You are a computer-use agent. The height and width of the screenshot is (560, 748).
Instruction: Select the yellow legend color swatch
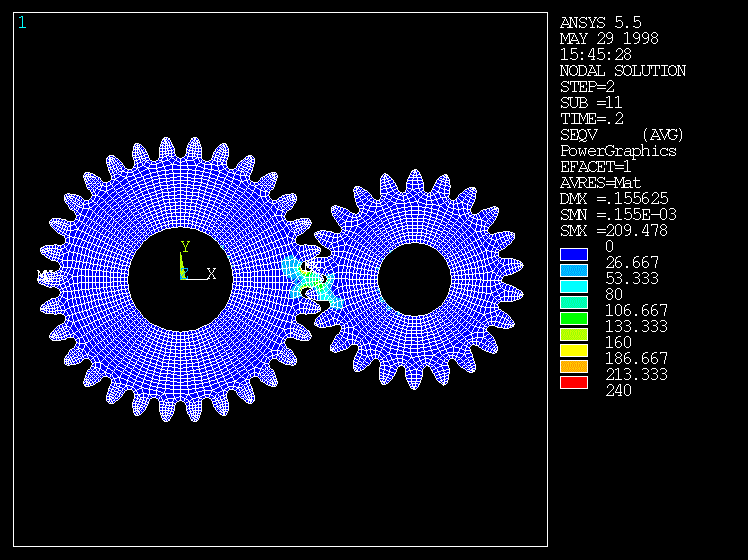click(x=573, y=350)
